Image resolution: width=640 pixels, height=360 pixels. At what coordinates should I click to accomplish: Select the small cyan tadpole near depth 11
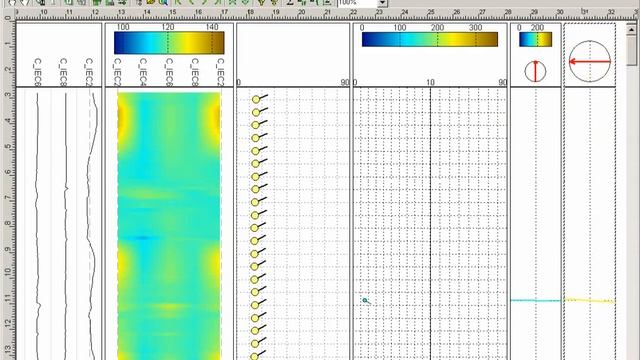point(365,301)
